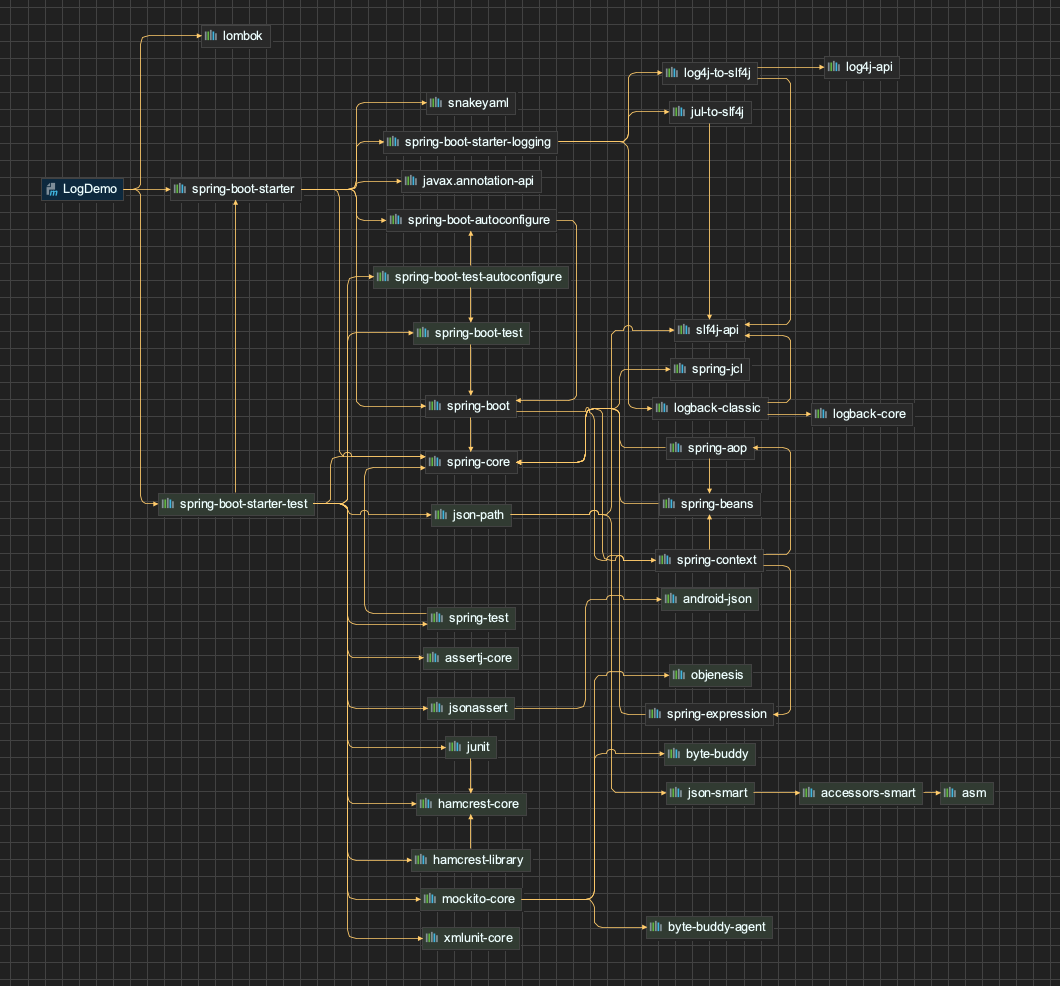Select the asm dependency node

click(x=967, y=793)
